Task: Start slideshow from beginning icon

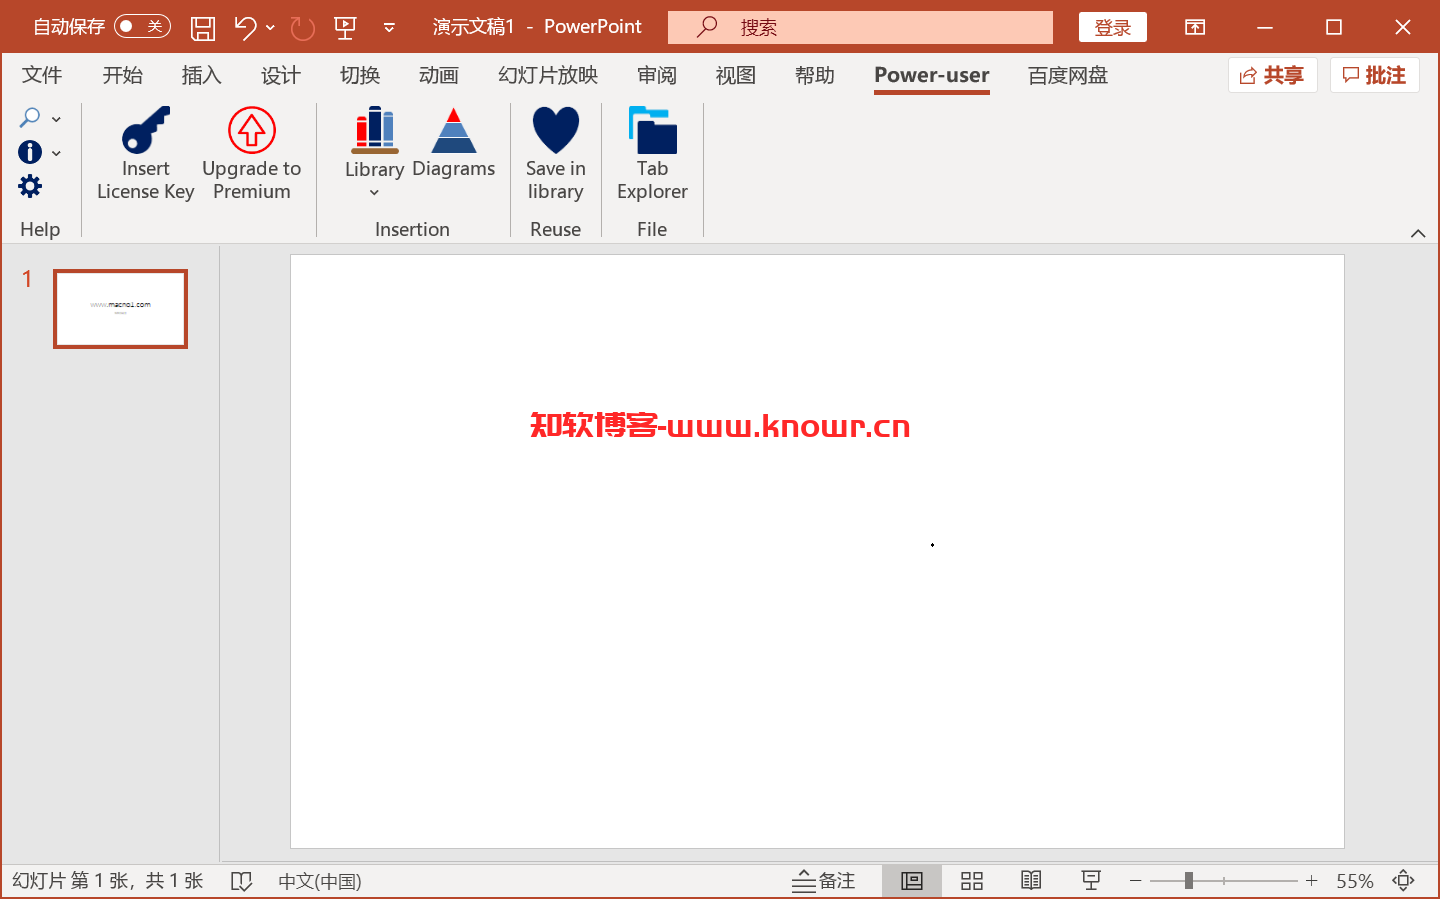Action: point(345,28)
